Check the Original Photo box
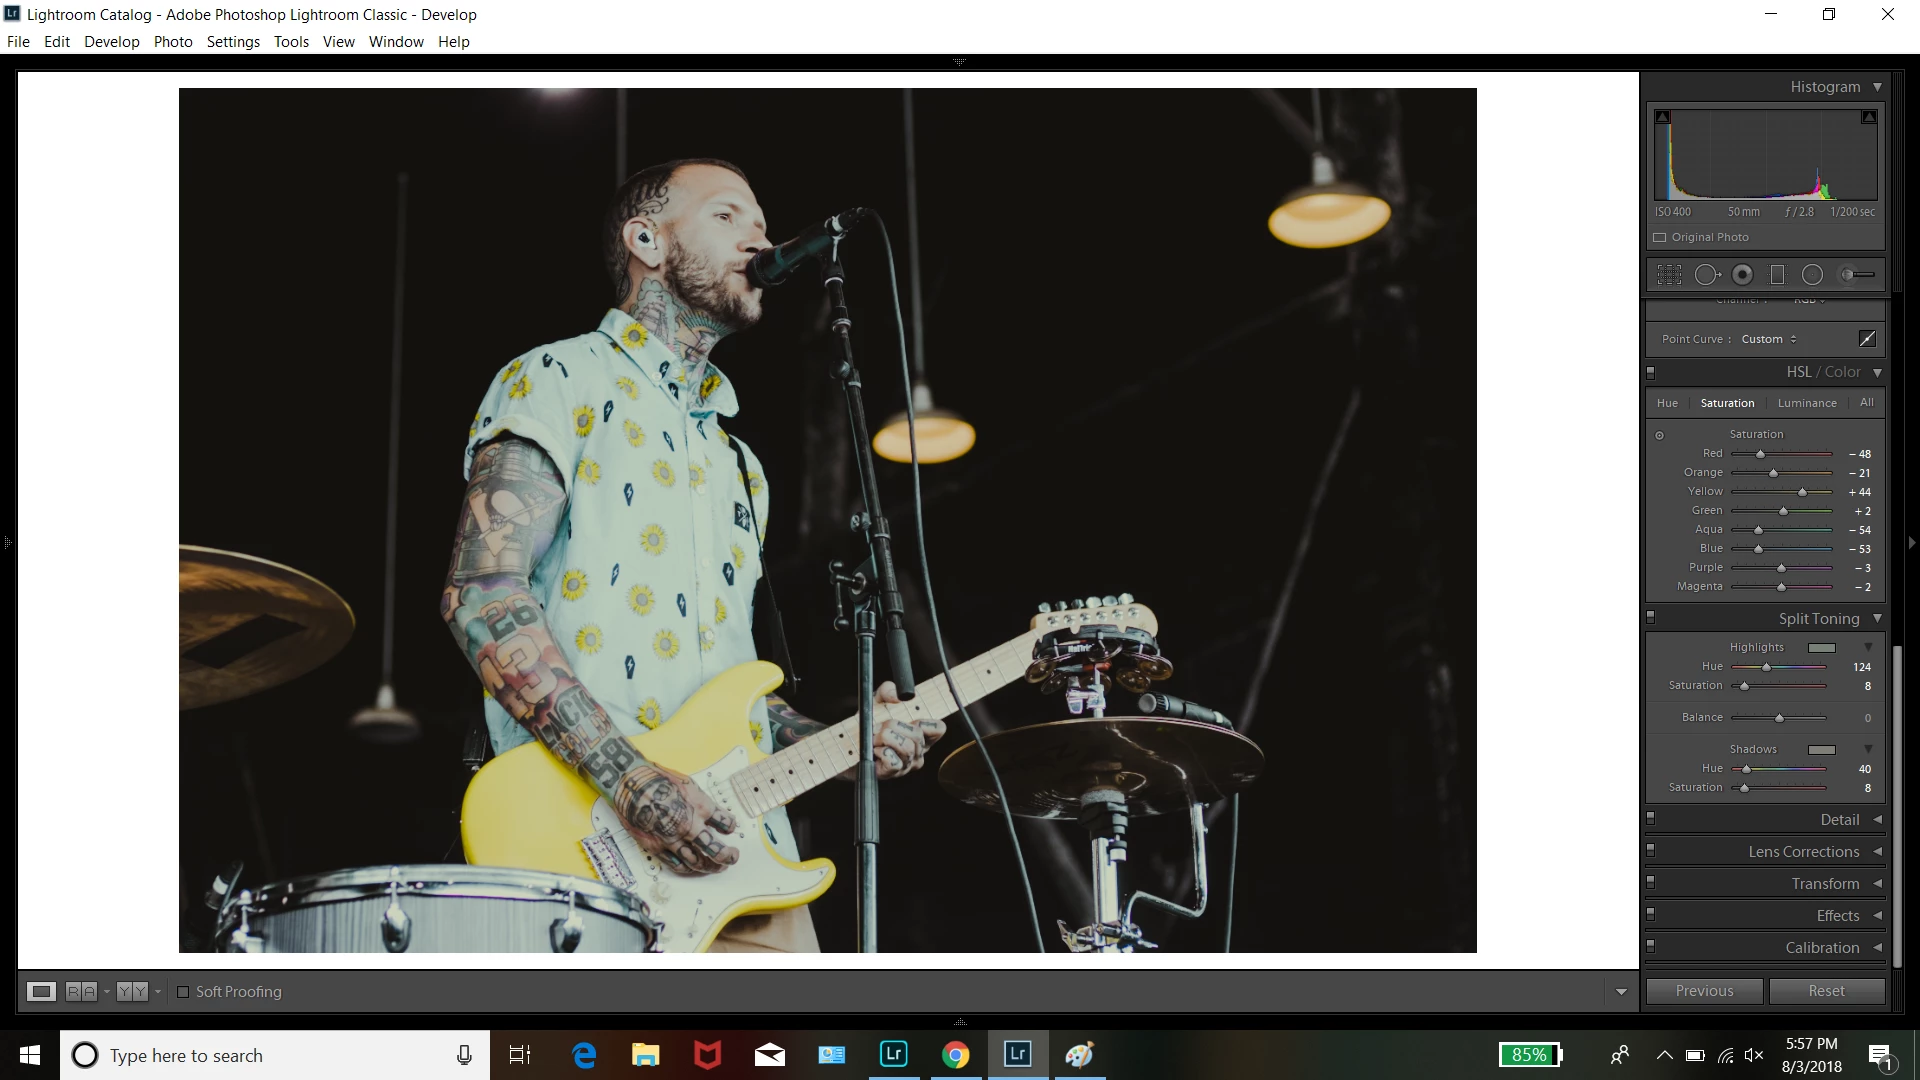The width and height of the screenshot is (1920, 1080). pyautogui.click(x=1660, y=238)
